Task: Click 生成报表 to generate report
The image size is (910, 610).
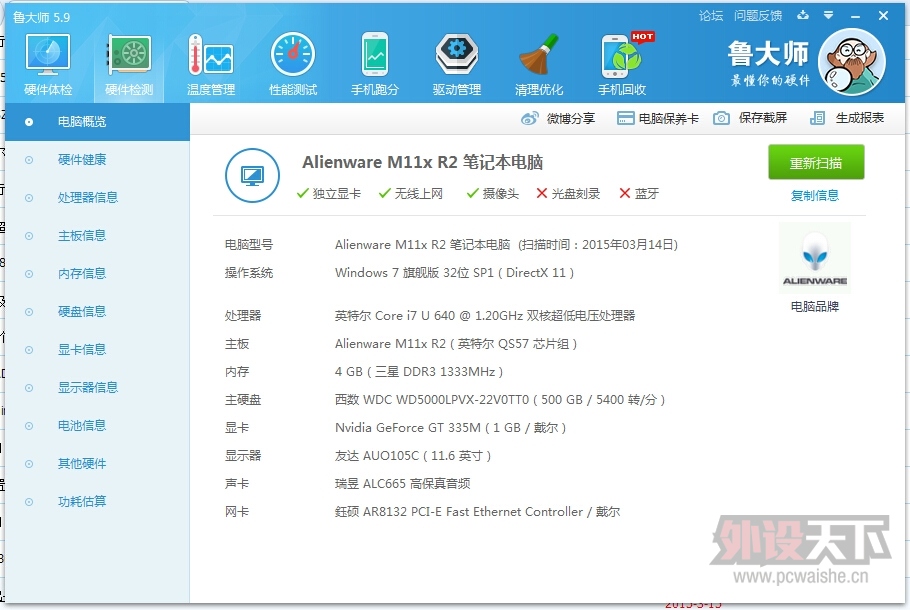Action: pyautogui.click(x=847, y=118)
